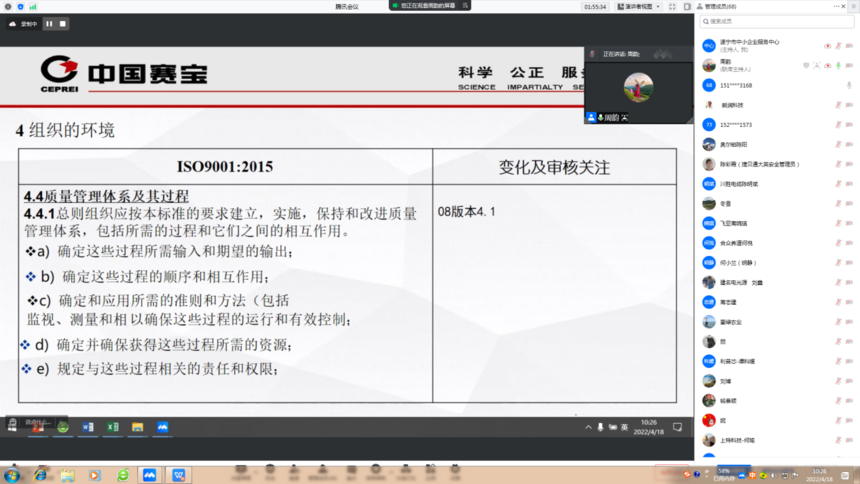Open Windows Start orb
Viewport: 860px width, 484px height.
[x=12, y=475]
